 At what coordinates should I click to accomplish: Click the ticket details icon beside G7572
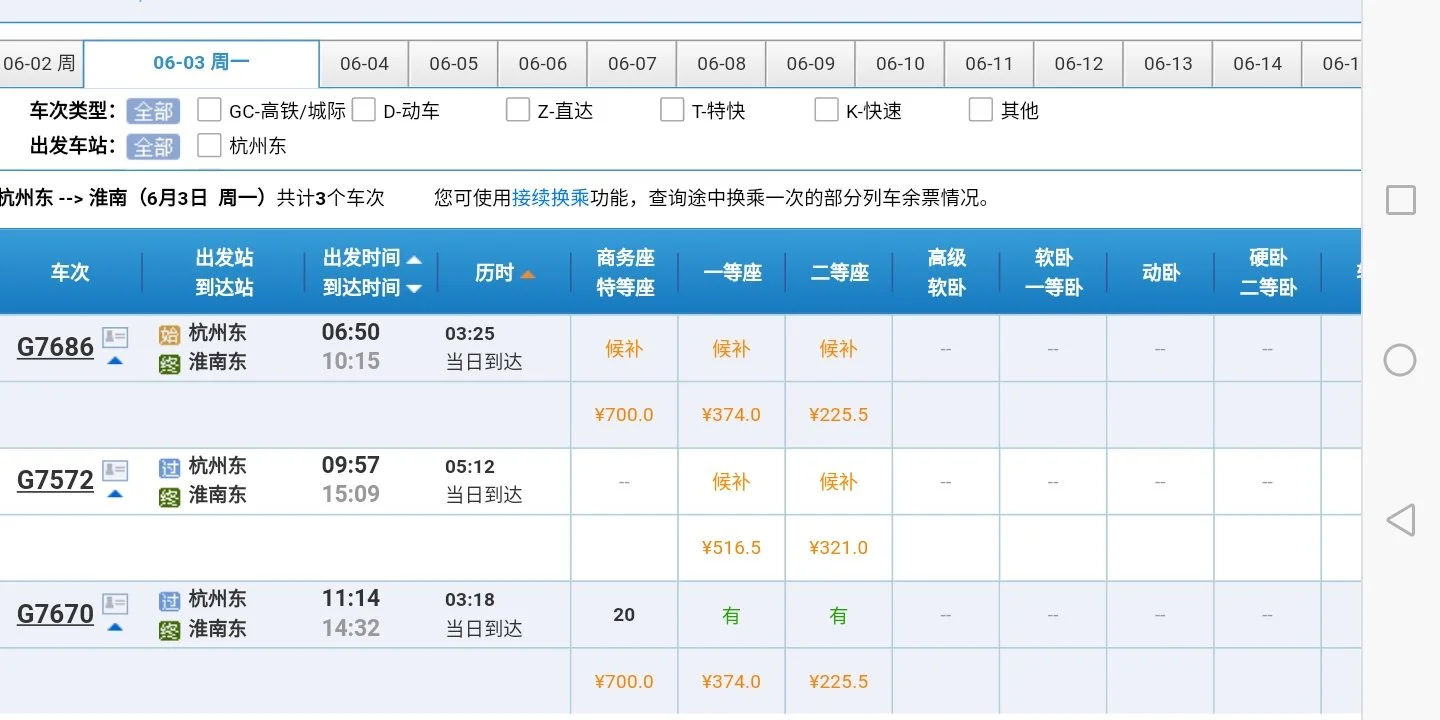pyautogui.click(x=115, y=470)
